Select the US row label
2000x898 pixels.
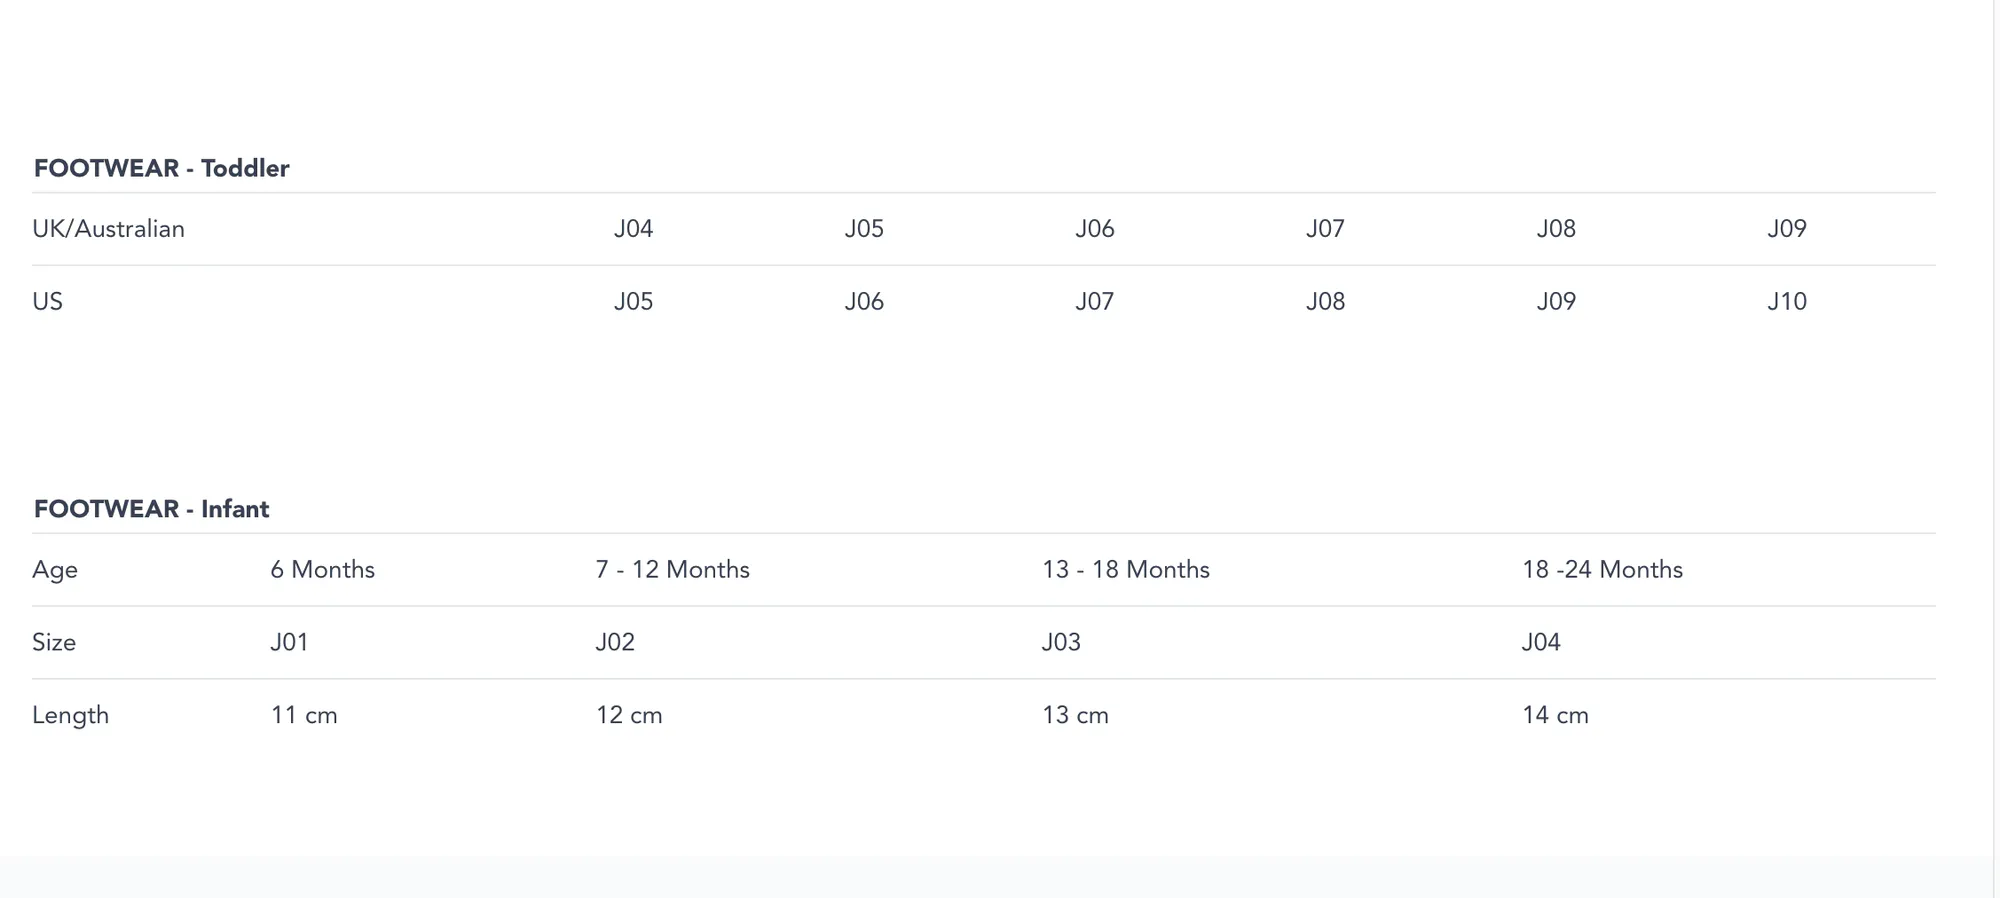coord(47,302)
